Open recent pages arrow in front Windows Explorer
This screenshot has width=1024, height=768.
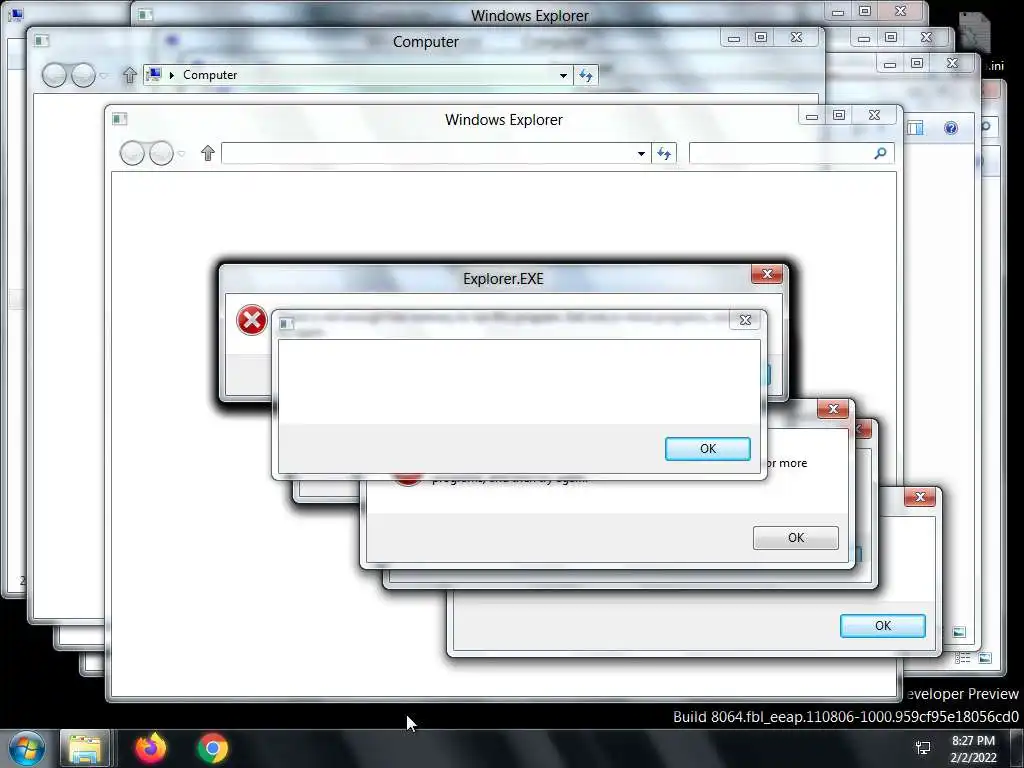coord(182,154)
